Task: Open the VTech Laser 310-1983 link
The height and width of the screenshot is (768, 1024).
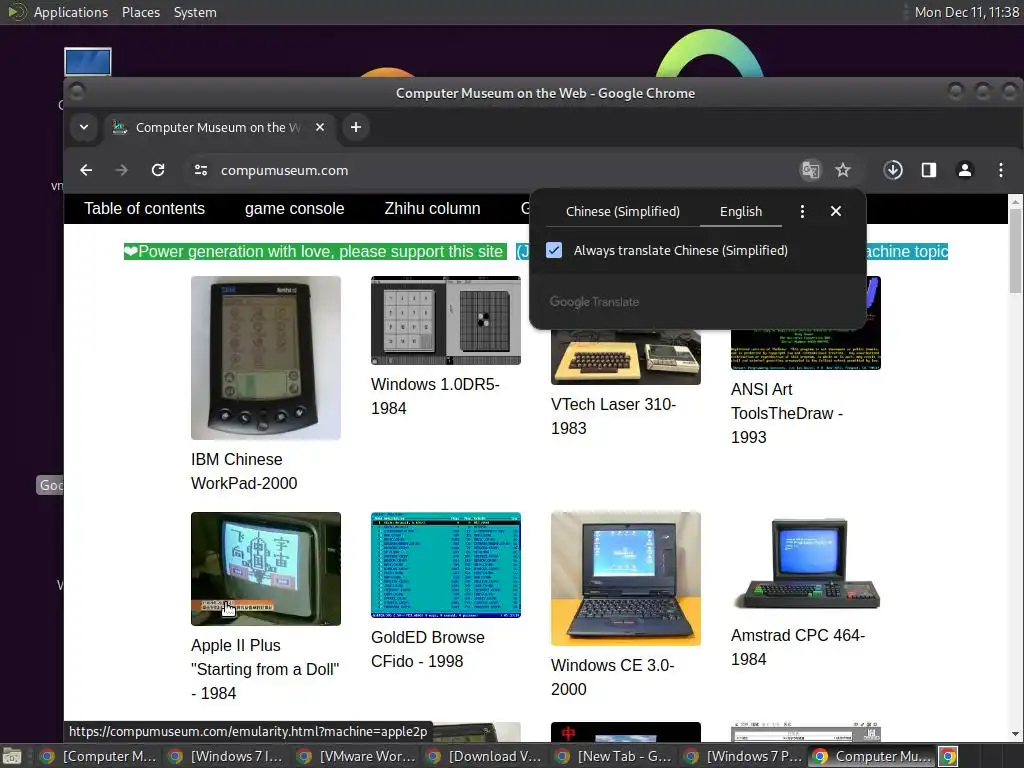Action: click(613, 416)
